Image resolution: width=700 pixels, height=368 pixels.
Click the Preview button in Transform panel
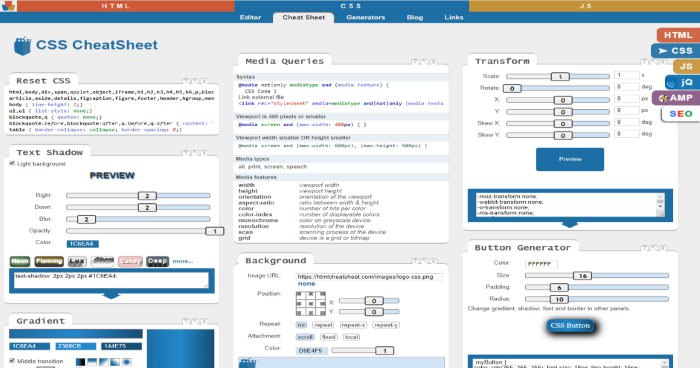[x=570, y=159]
